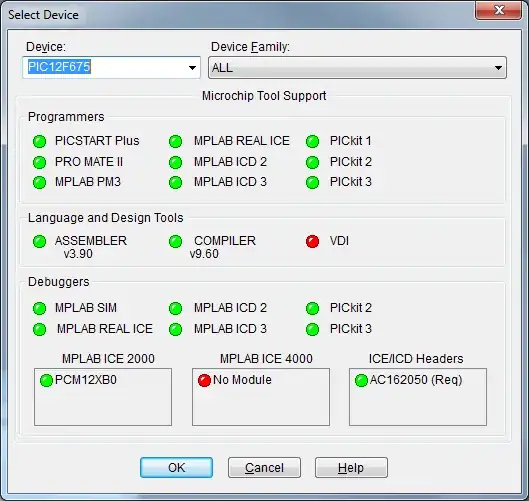The width and height of the screenshot is (529, 501).
Task: Close the Select Device dialog
Action: (499, 10)
